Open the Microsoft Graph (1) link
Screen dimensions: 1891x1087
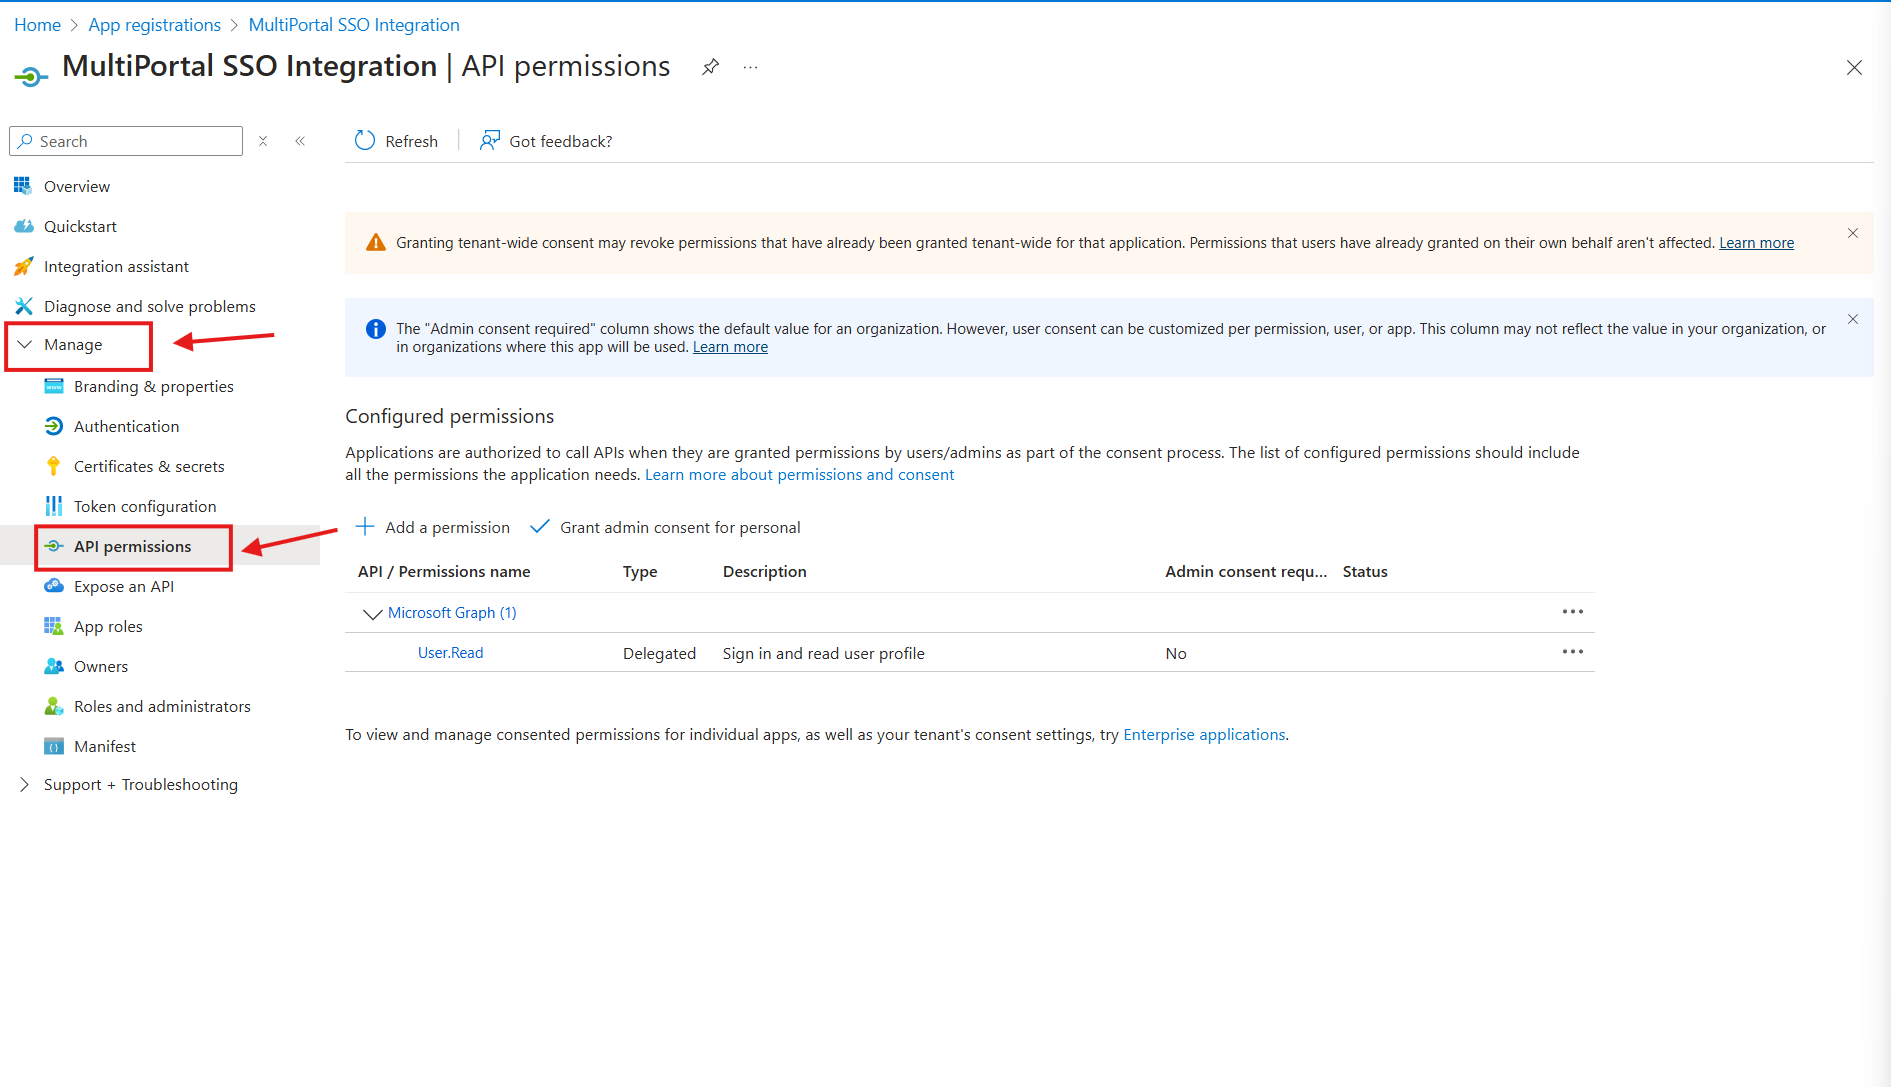pyautogui.click(x=452, y=613)
